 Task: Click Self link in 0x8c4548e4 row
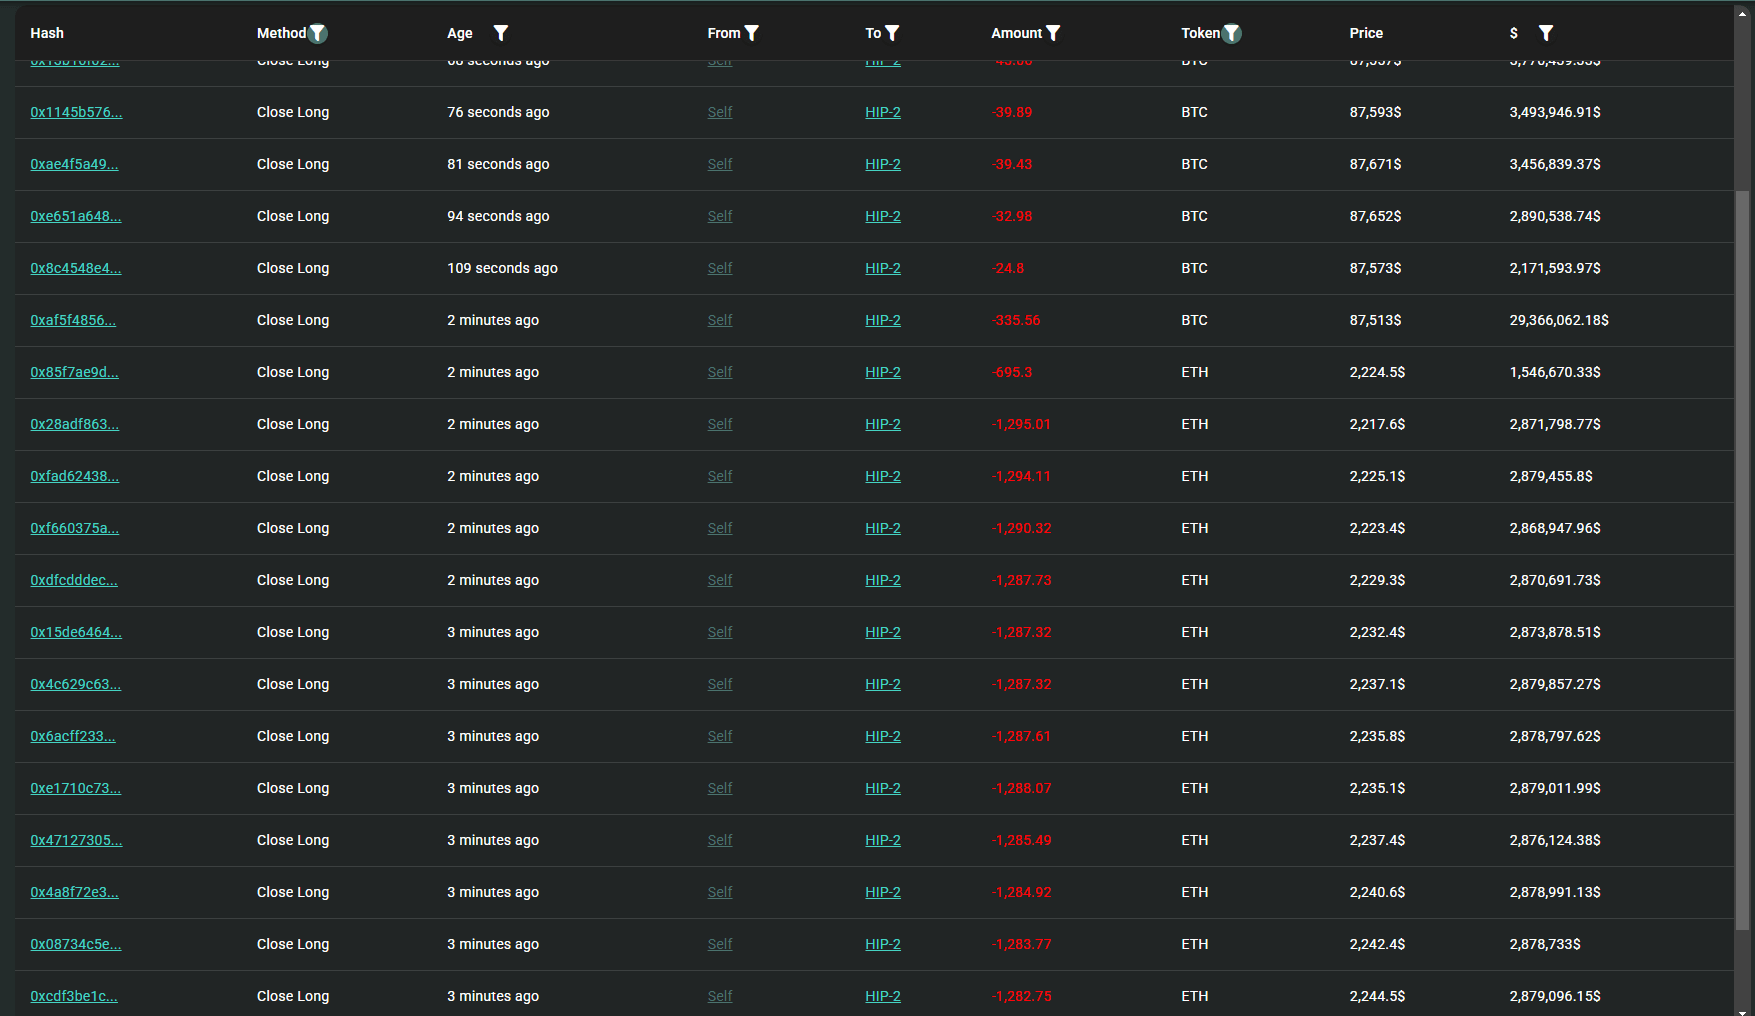pos(720,268)
